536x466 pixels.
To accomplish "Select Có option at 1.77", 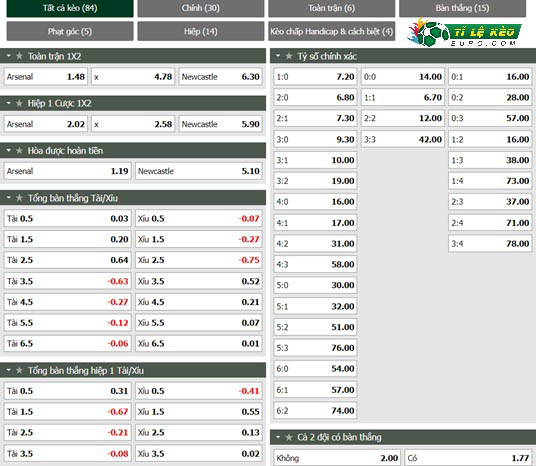I will coord(468,458).
